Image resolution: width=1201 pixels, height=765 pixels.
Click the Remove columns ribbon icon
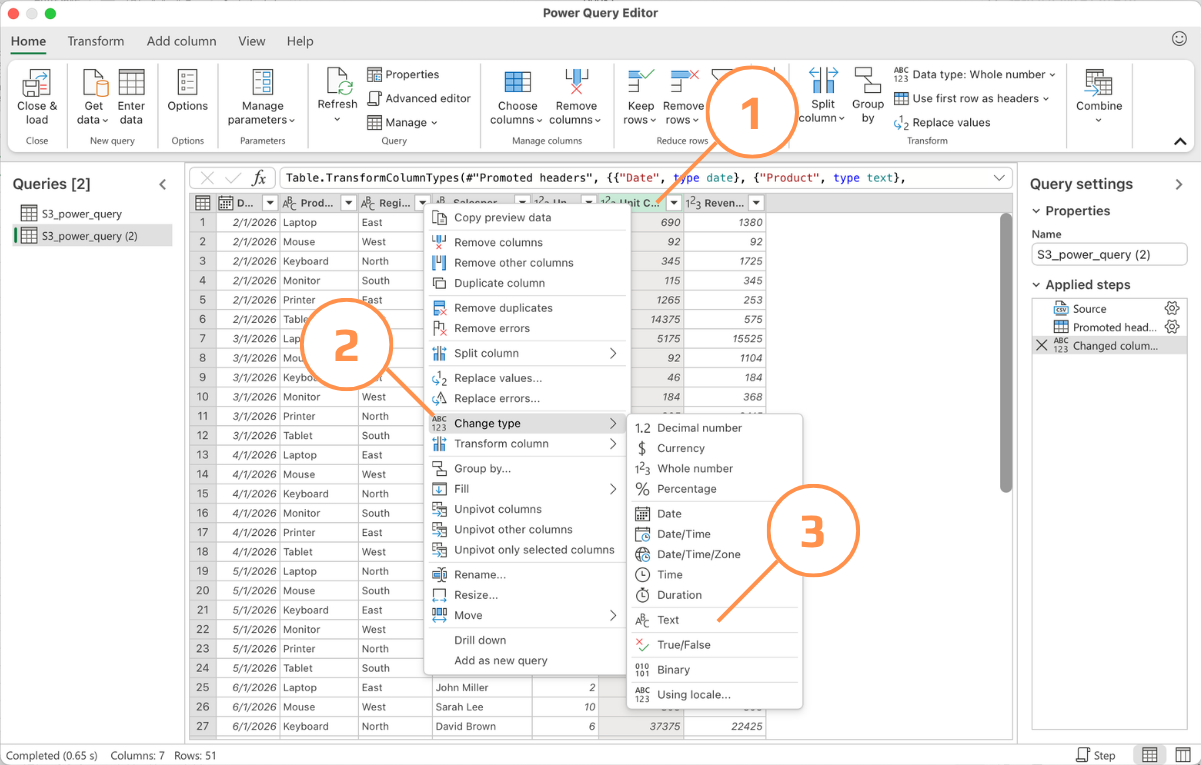(x=576, y=83)
